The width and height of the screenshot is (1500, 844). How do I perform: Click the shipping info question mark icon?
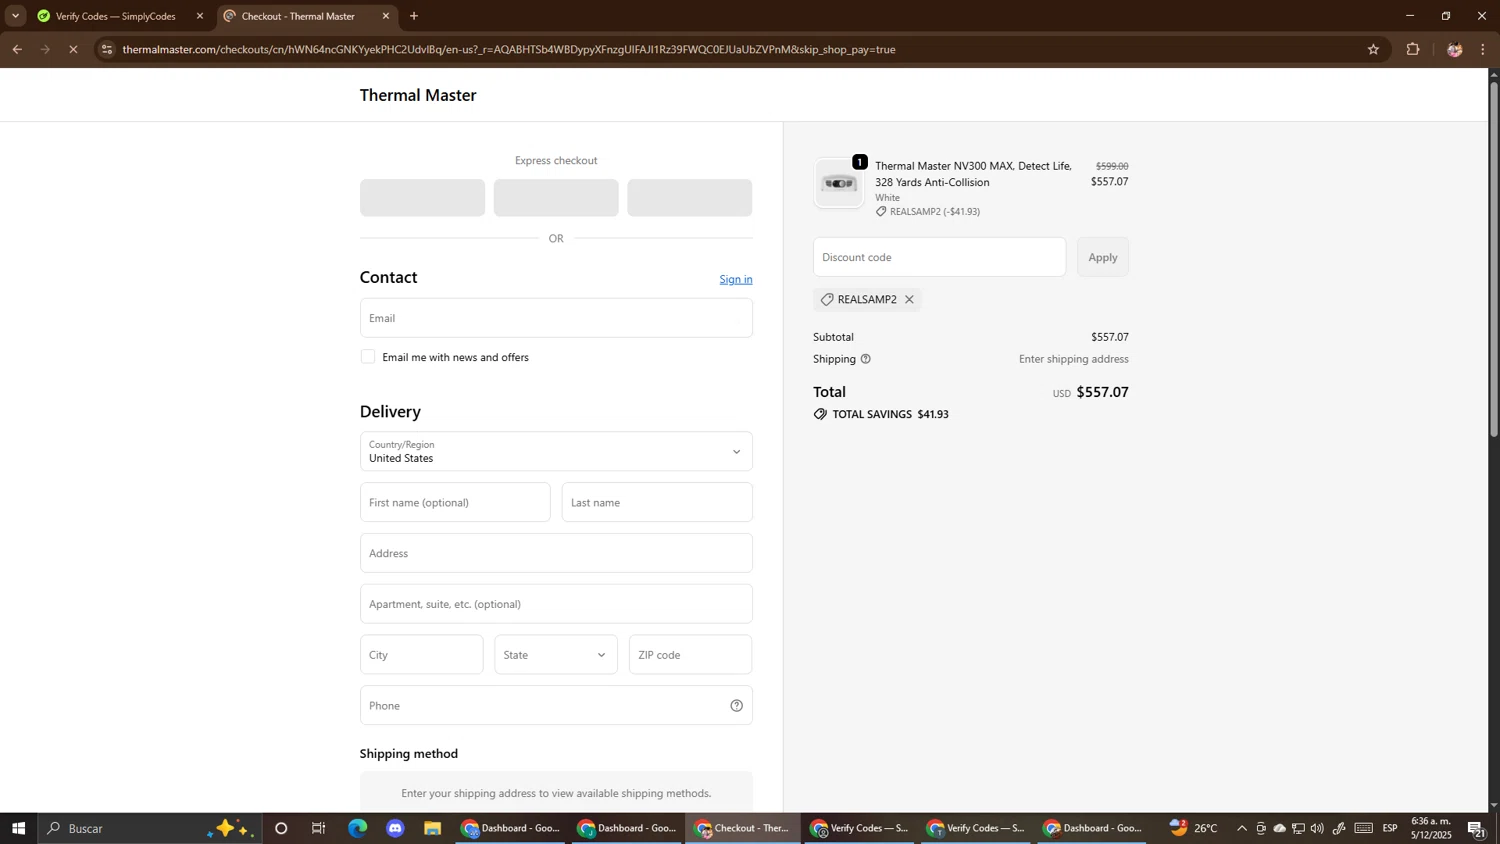tap(866, 359)
